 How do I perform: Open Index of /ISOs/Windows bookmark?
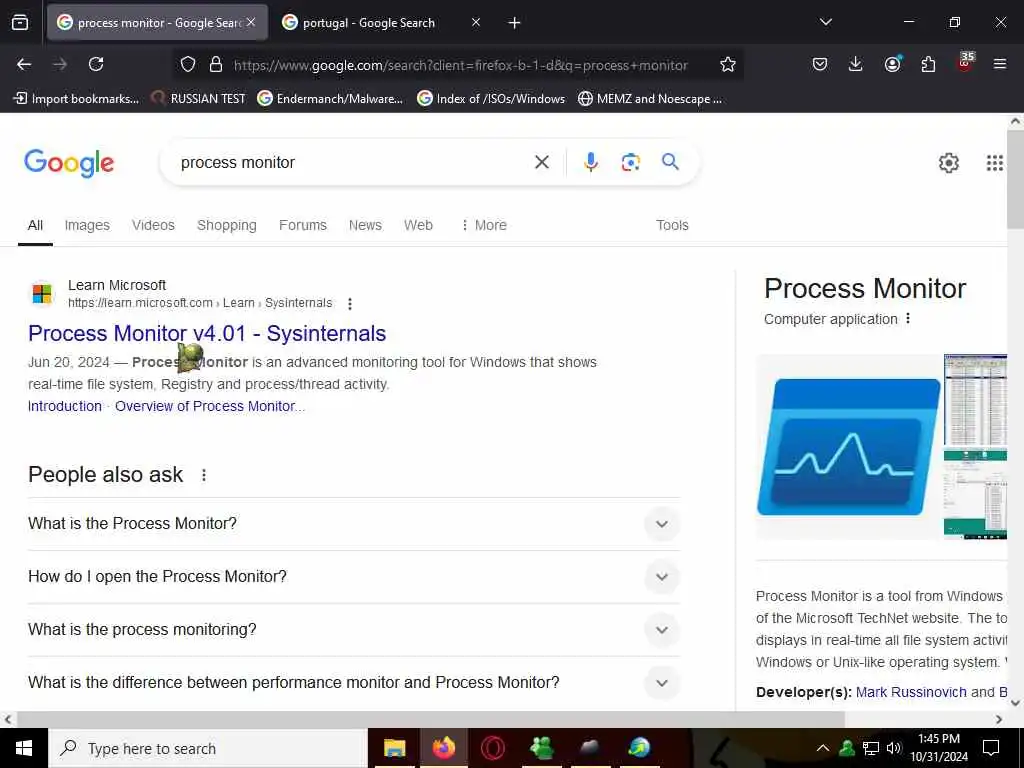click(491, 99)
